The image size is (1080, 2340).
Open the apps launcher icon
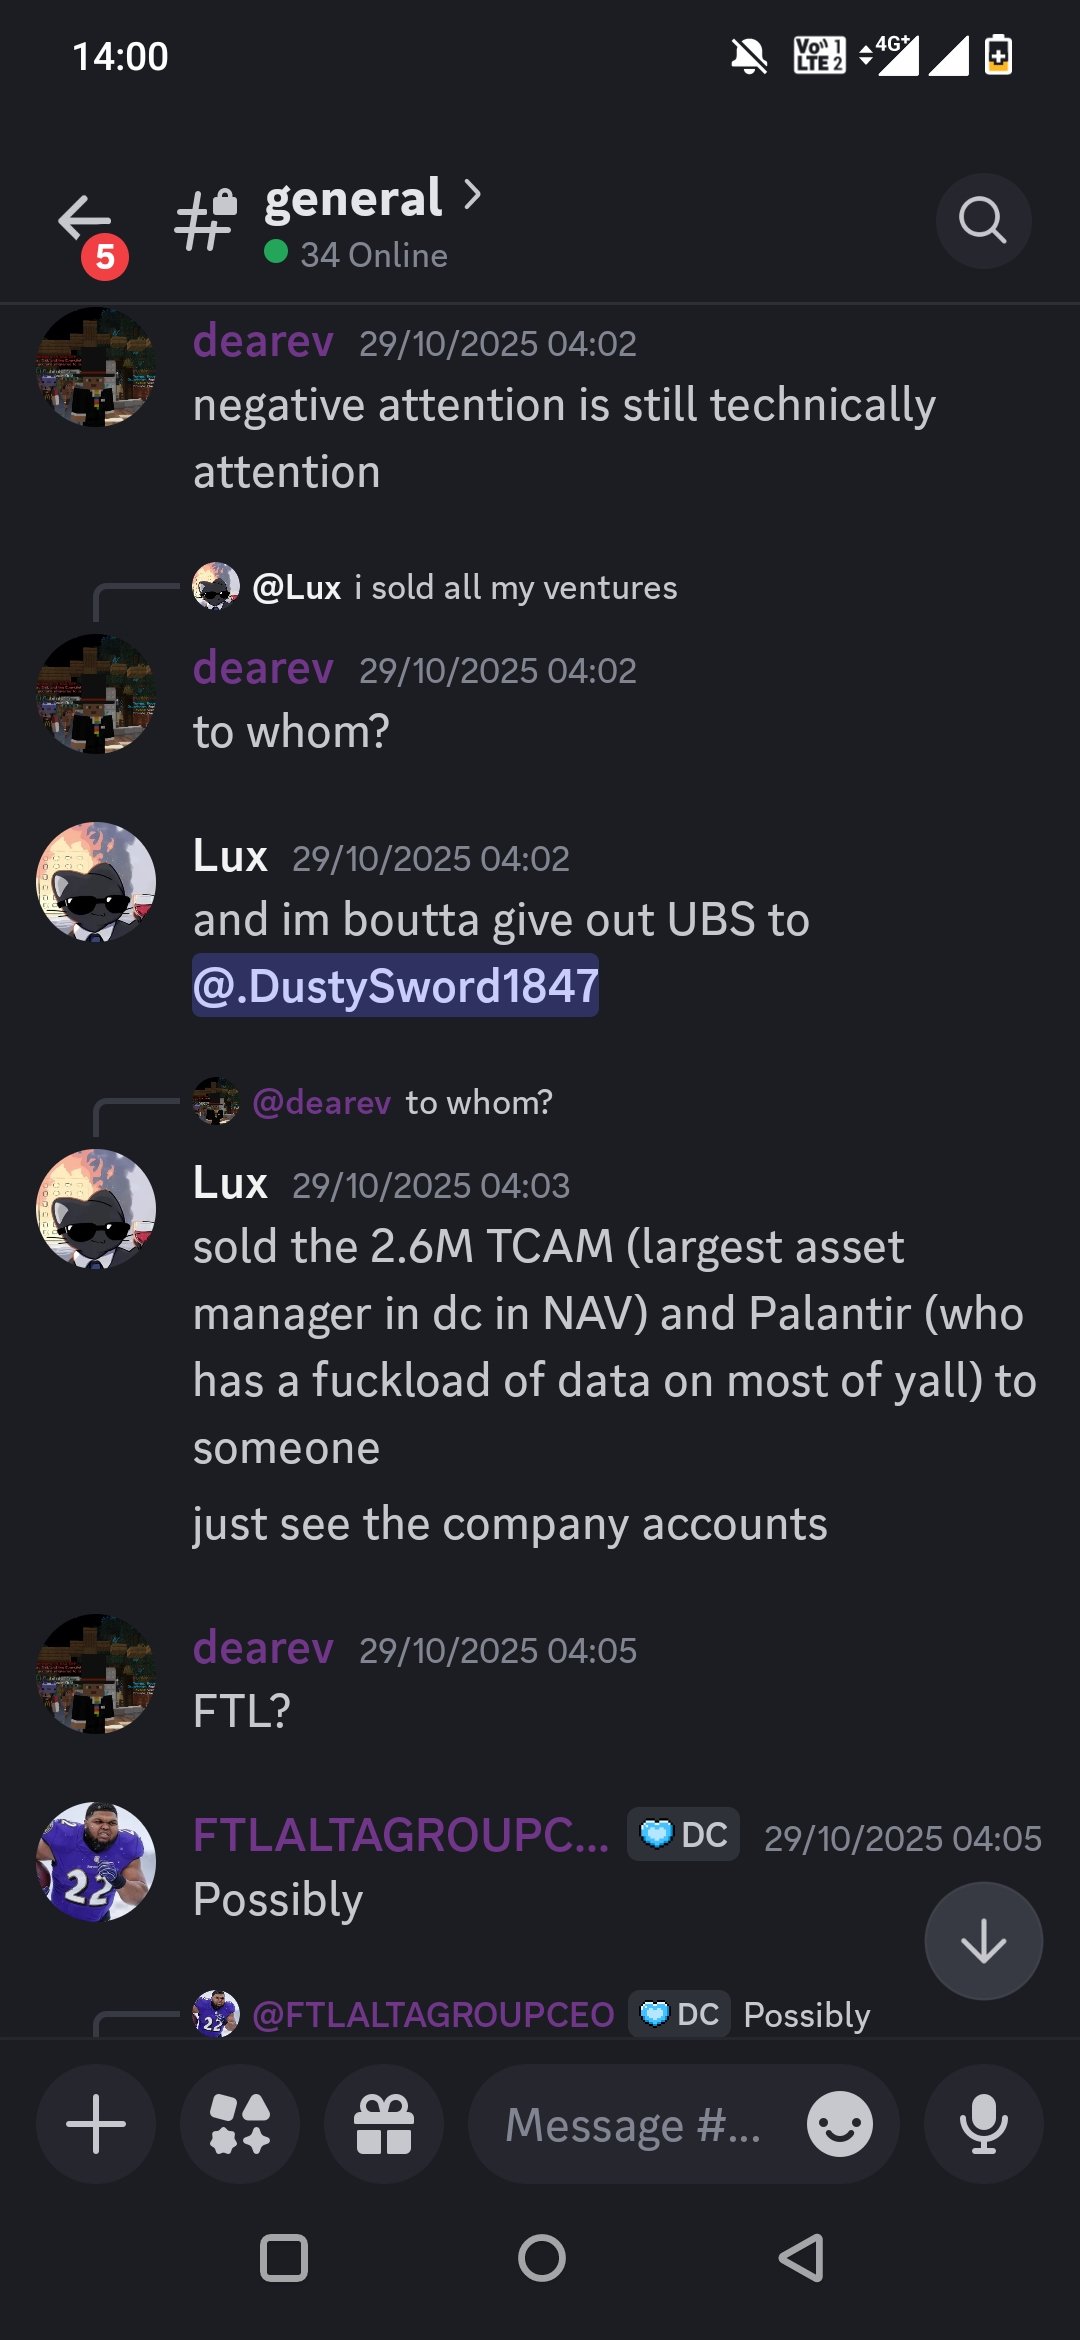pyautogui.click(x=240, y=2124)
